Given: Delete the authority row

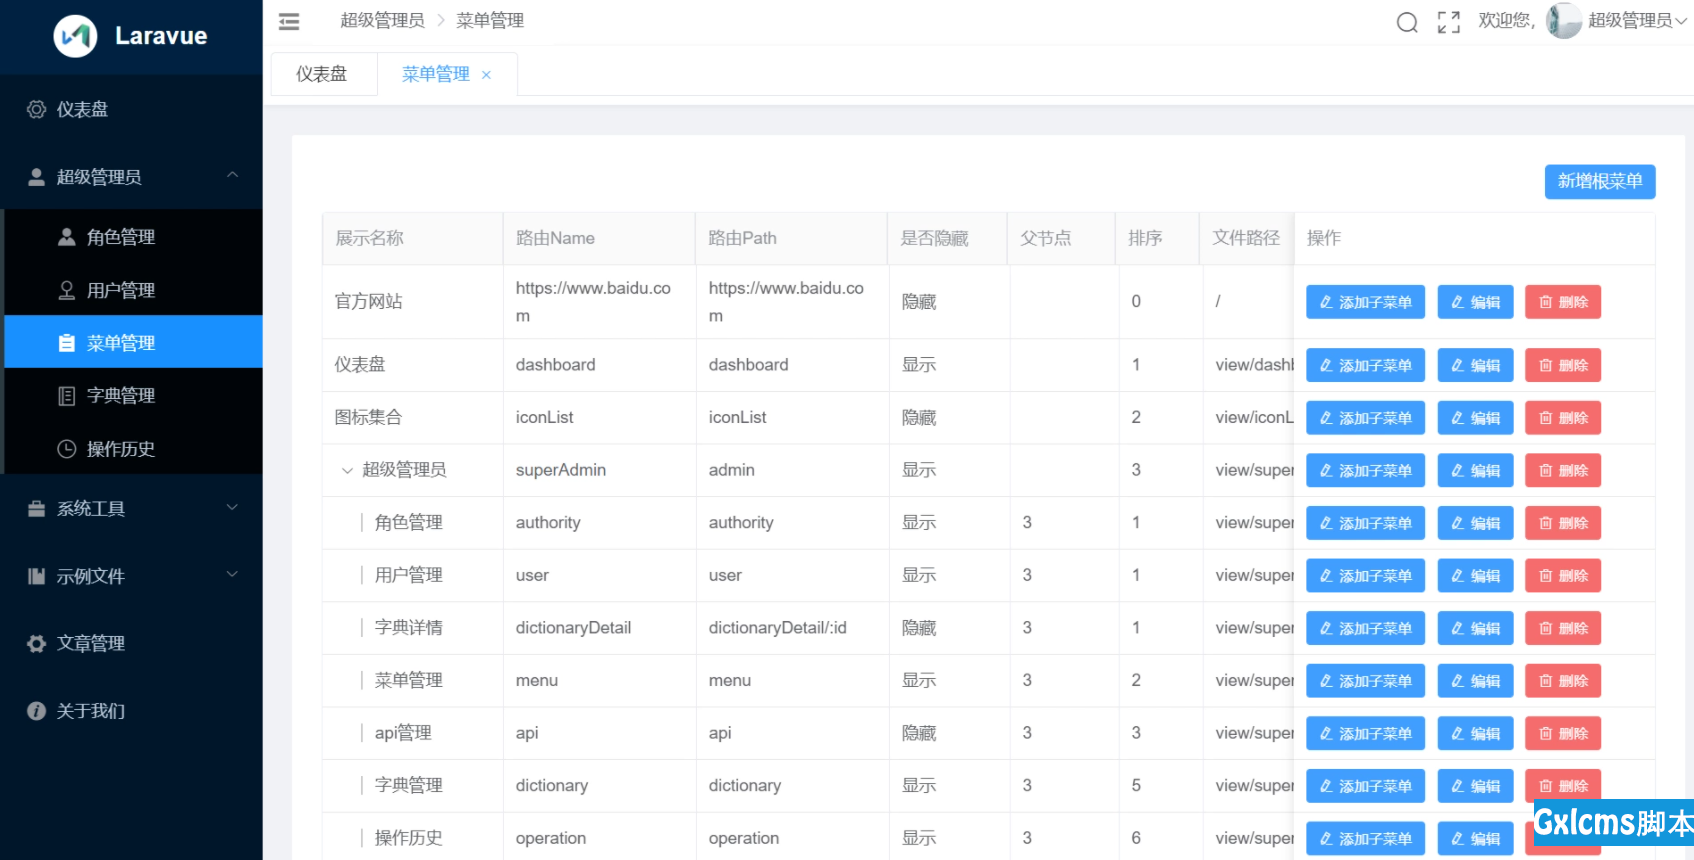Looking at the screenshot, I should 1563,523.
